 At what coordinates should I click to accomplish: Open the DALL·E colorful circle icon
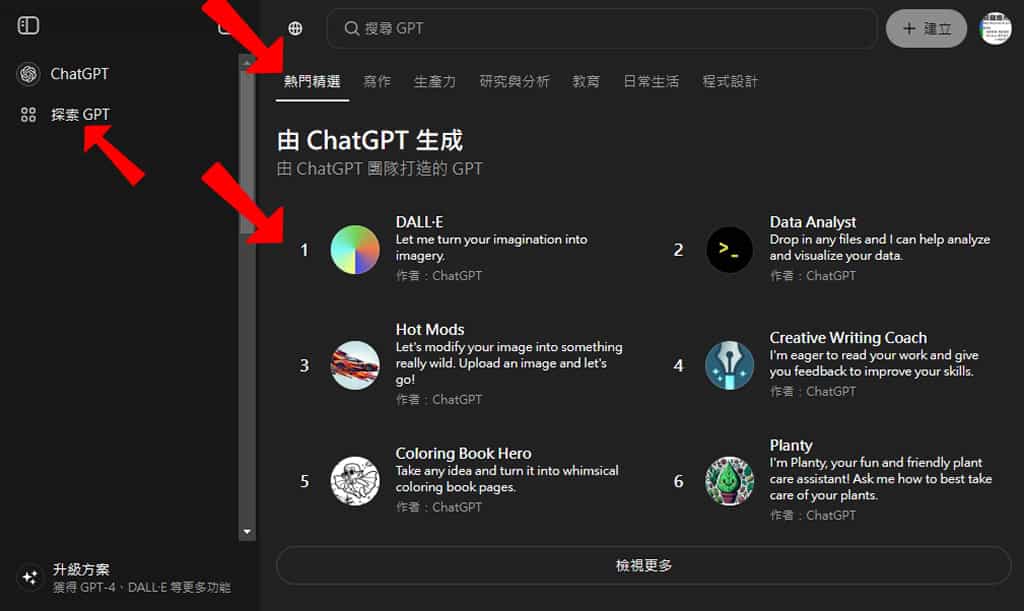click(x=355, y=249)
